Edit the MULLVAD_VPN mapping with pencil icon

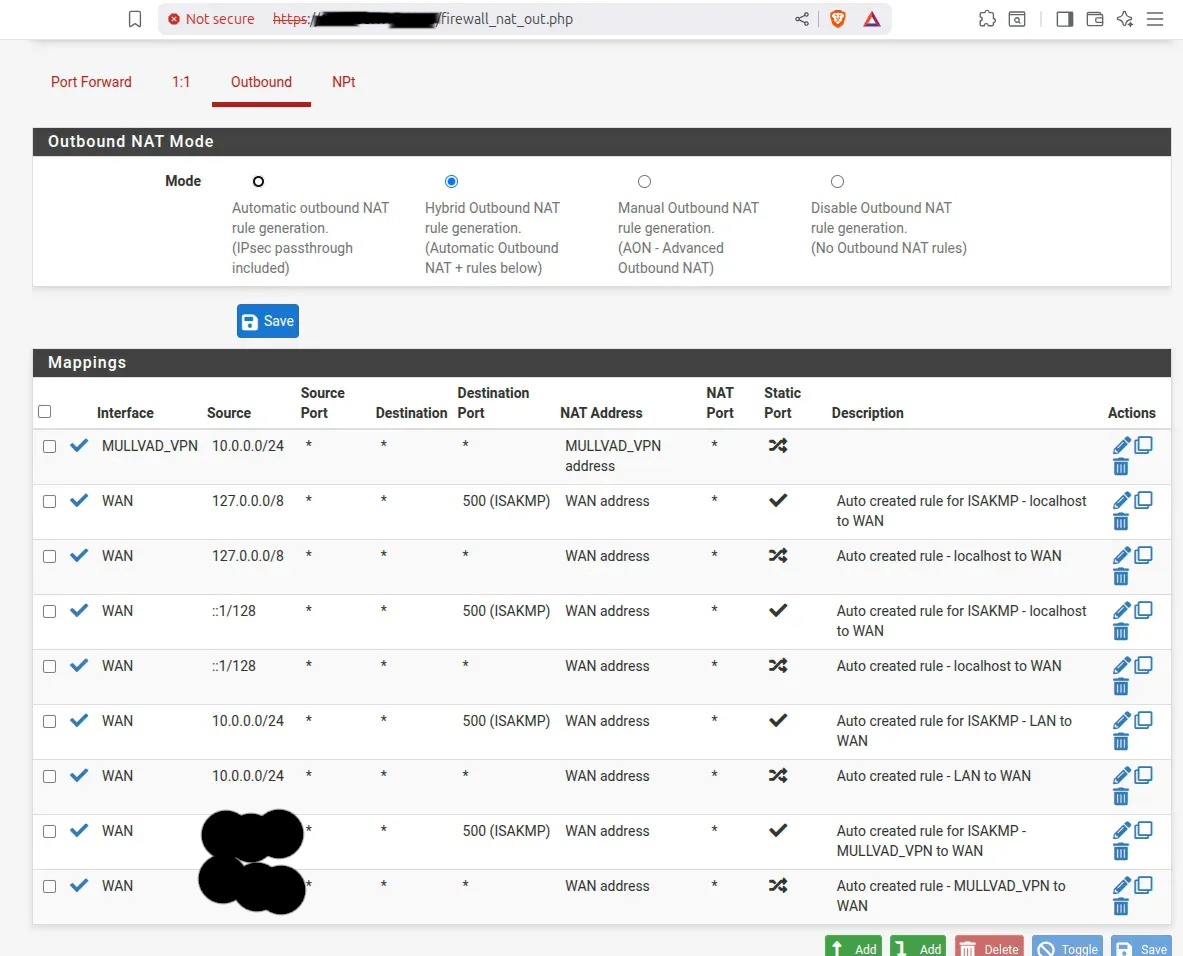(x=1121, y=446)
